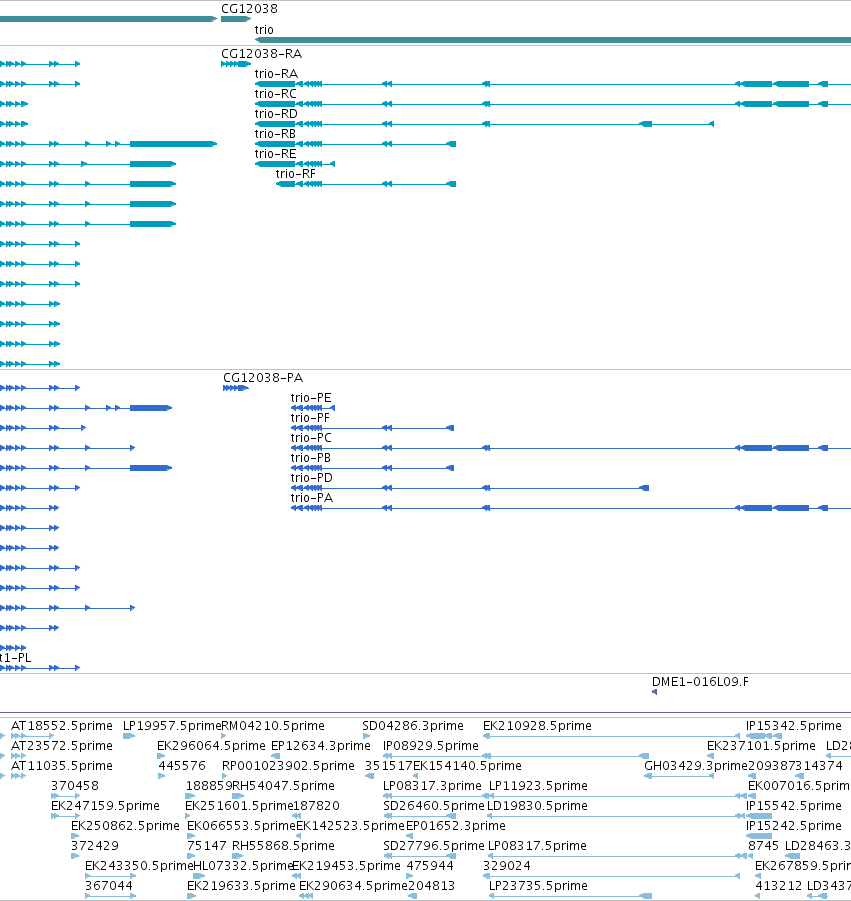Select the EP12634.3prime label
This screenshot has height=901, width=851.
pos(321,746)
